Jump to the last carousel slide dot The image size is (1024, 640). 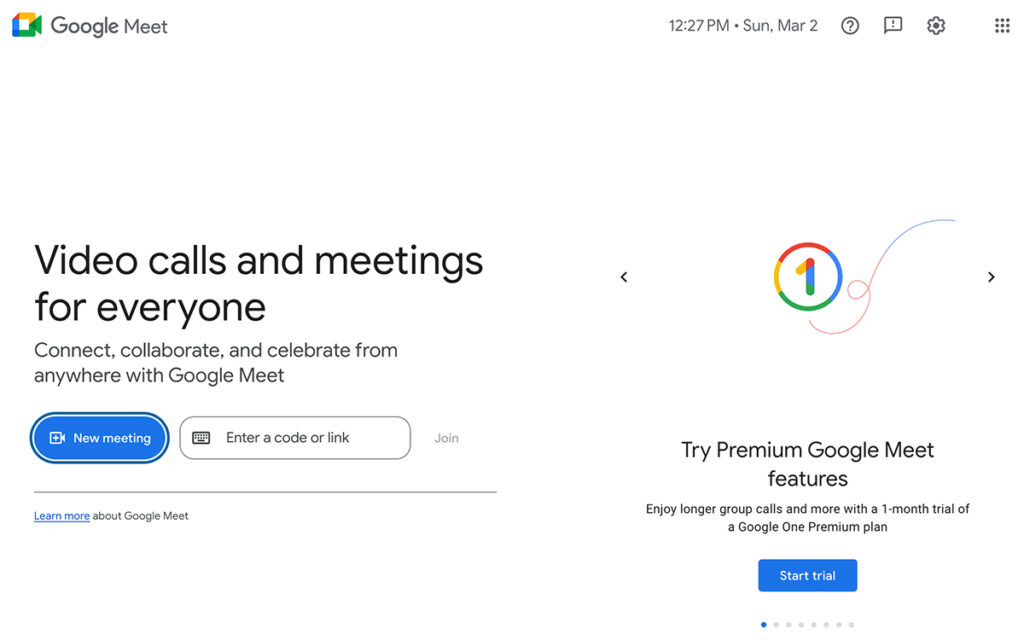[x=851, y=624]
